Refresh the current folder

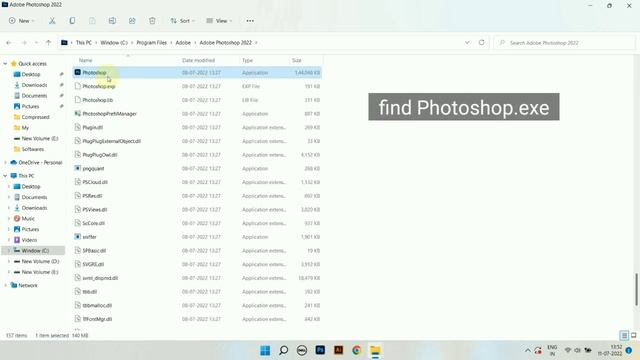coord(482,42)
